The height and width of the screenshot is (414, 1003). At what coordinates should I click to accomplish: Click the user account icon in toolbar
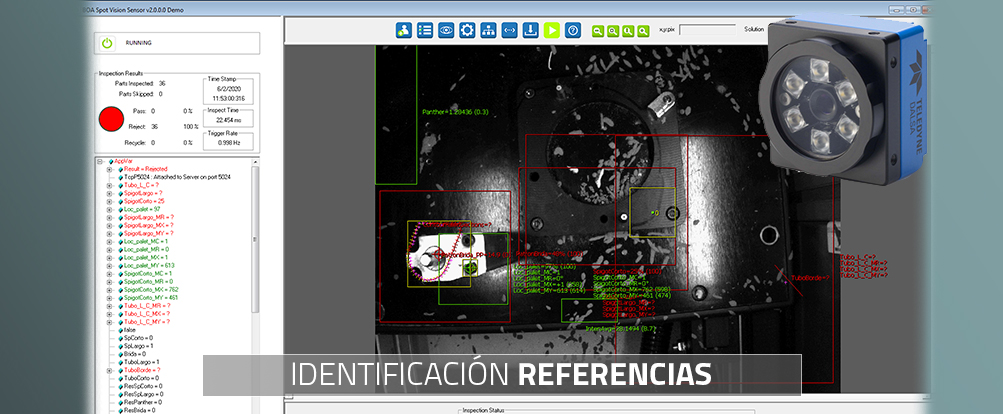pos(404,30)
